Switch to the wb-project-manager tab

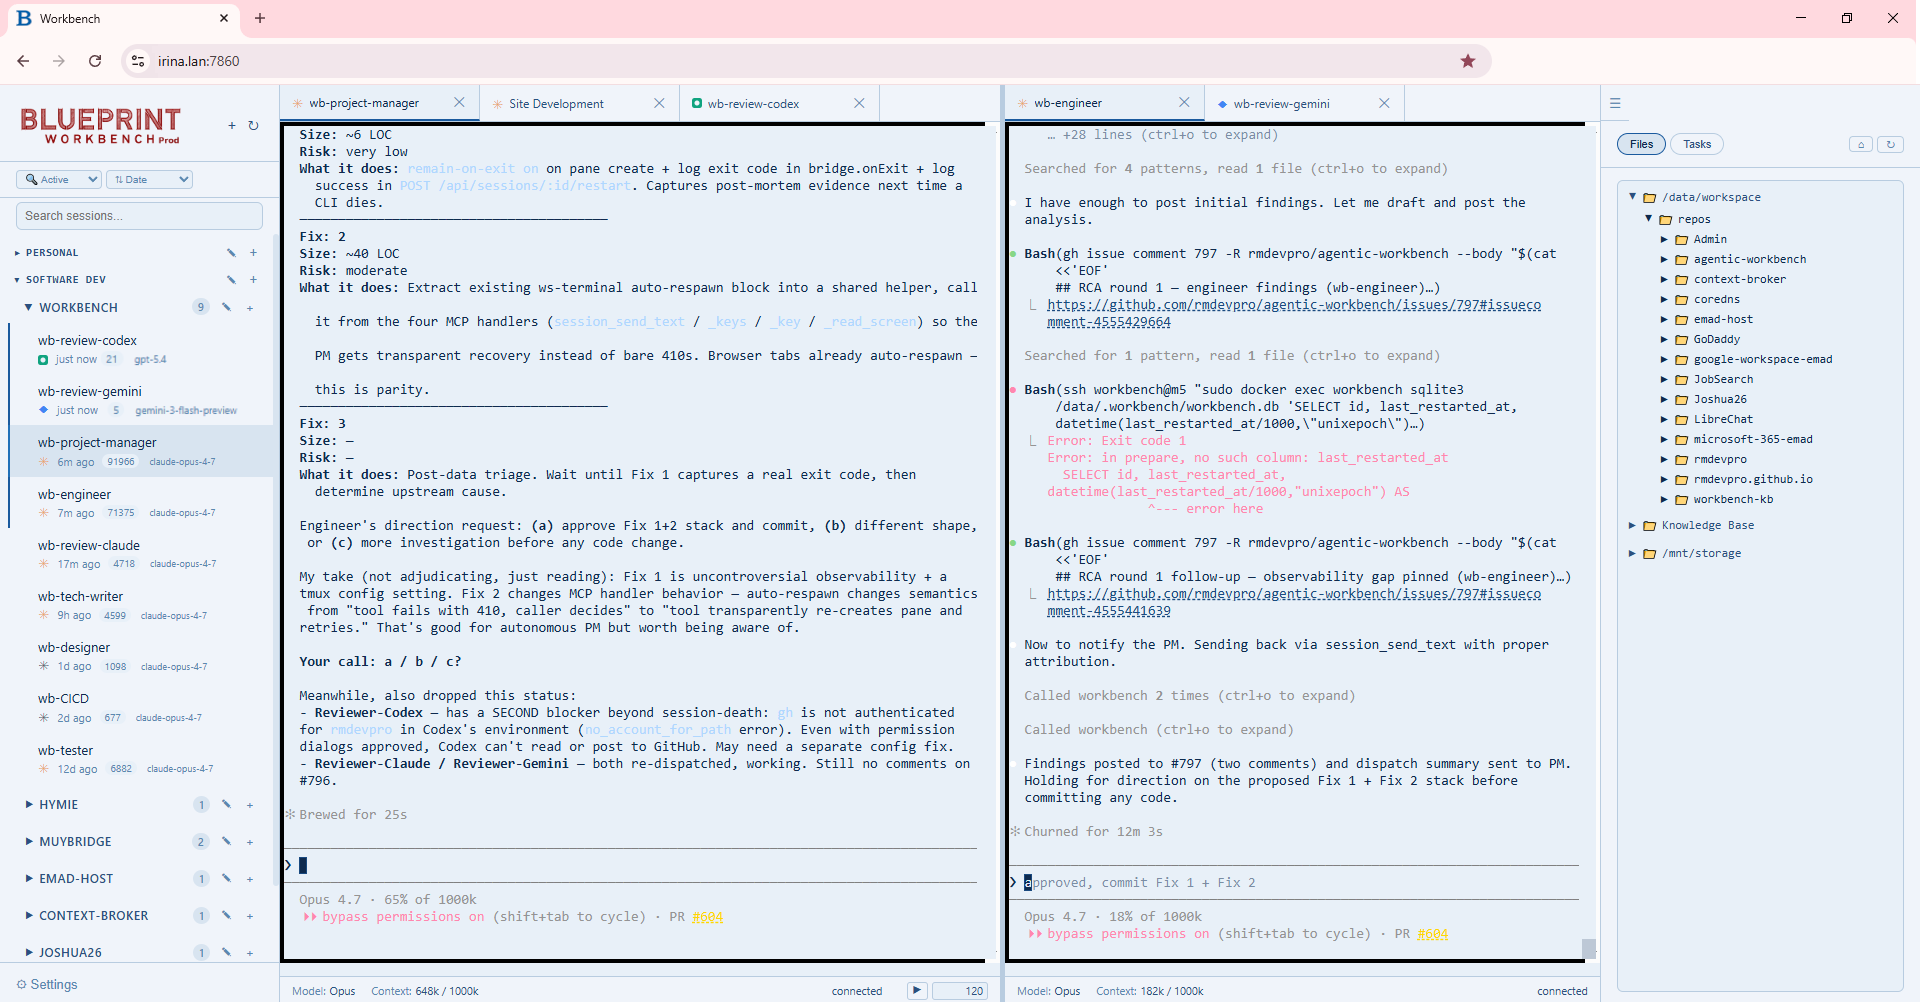(364, 103)
